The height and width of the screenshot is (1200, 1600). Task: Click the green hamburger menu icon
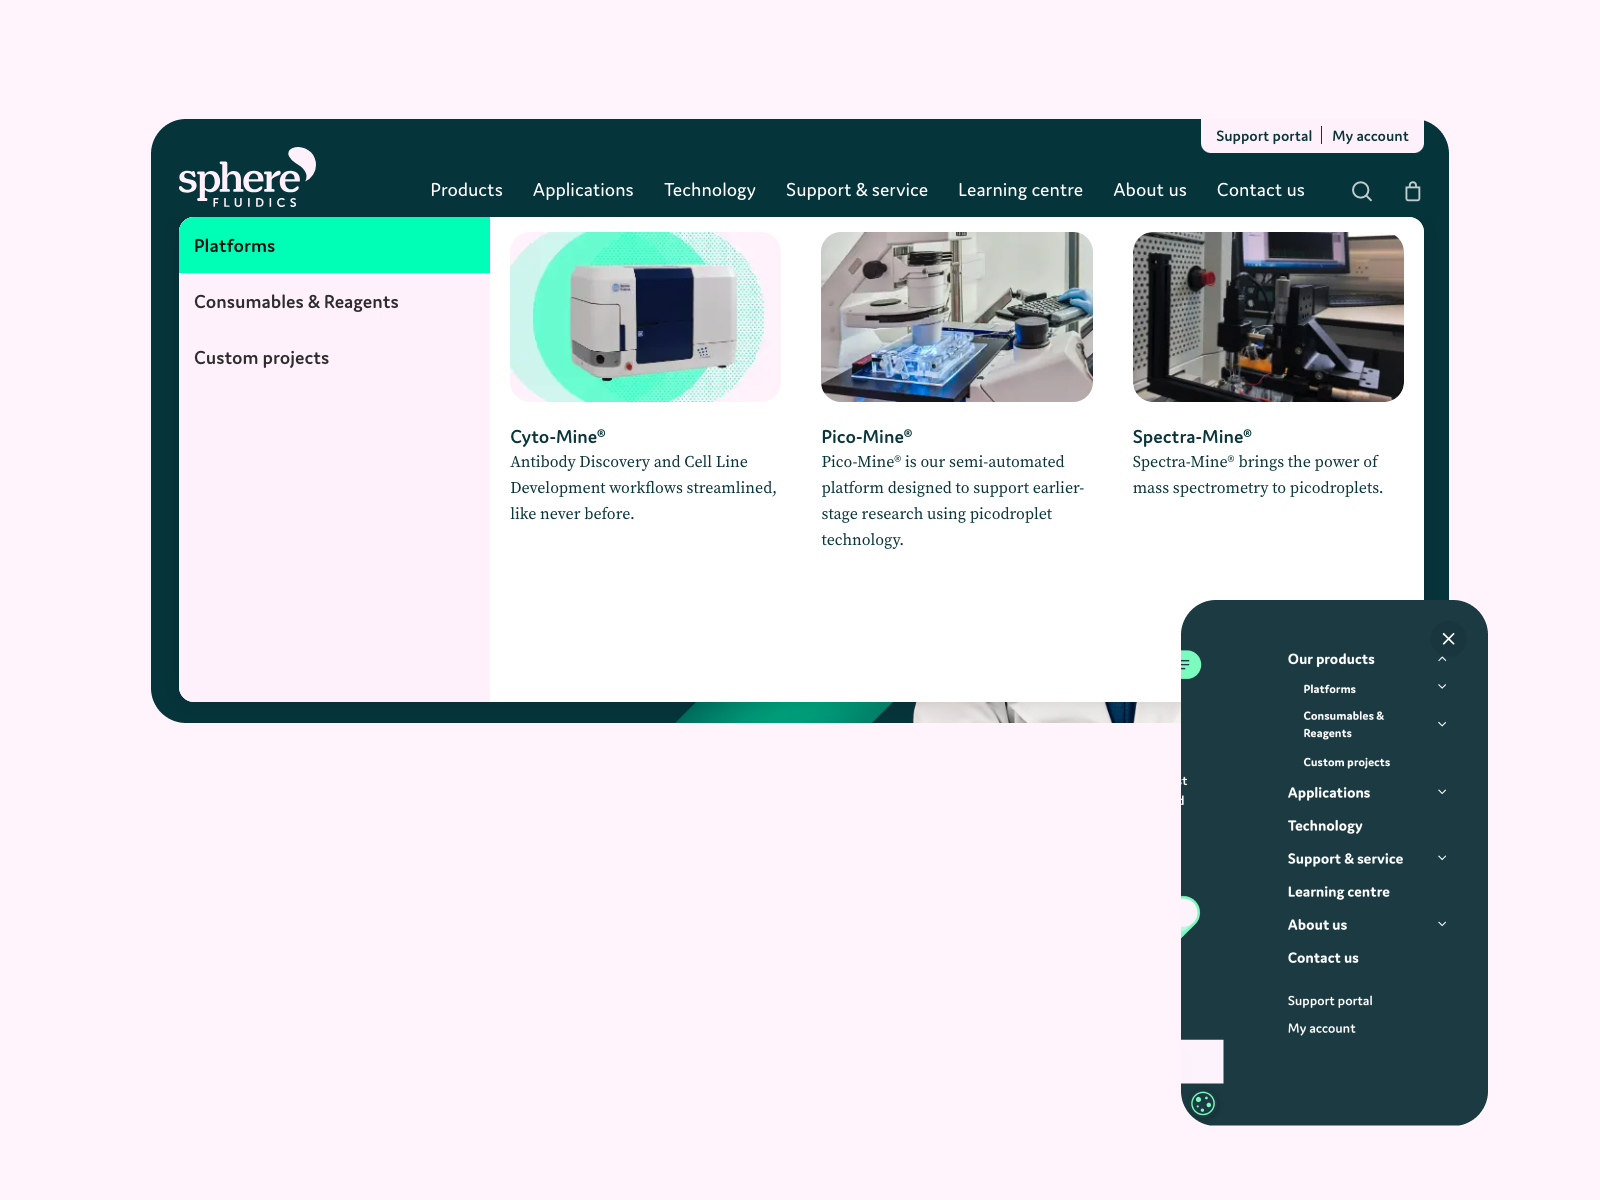click(x=1187, y=665)
